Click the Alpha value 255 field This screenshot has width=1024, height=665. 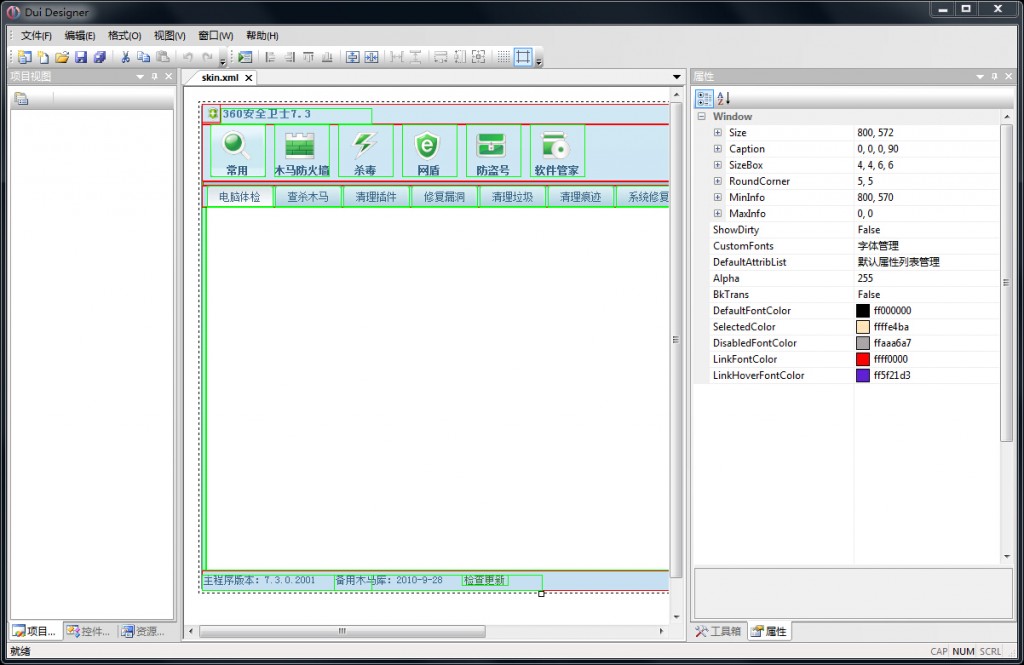[x=927, y=278]
